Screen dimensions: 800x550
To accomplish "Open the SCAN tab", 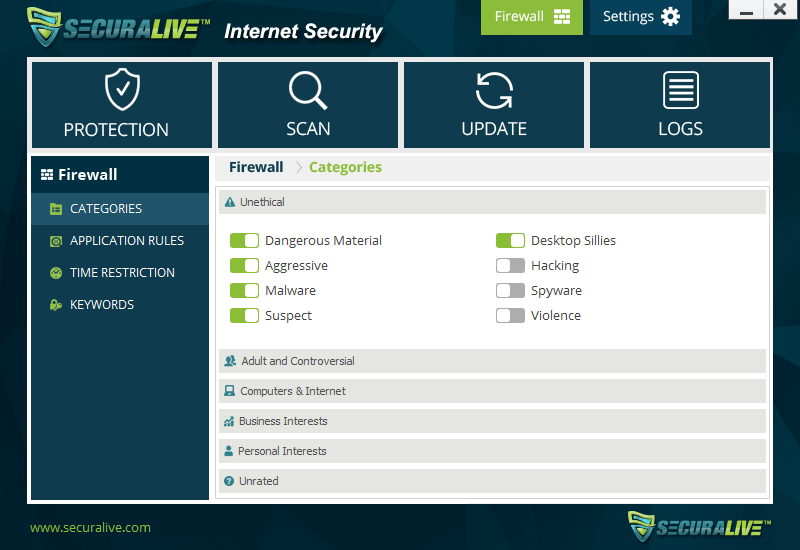I will 308,105.
